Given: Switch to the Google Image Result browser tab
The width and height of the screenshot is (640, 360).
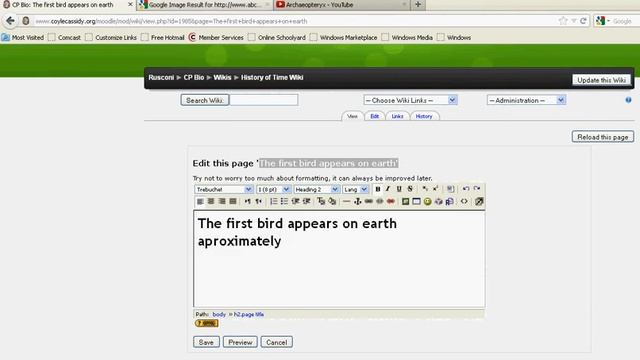Looking at the screenshot, I should [x=204, y=5].
